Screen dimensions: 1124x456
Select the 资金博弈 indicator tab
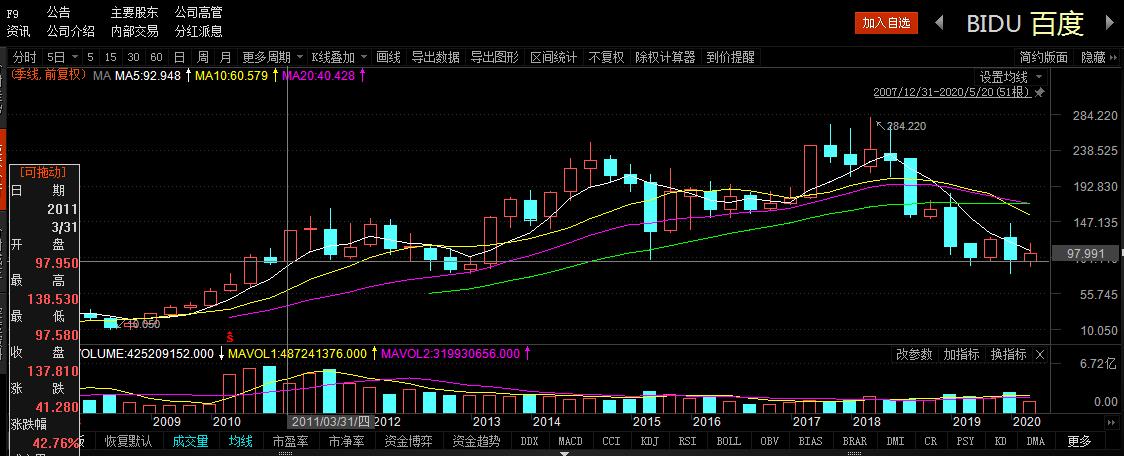pos(408,441)
